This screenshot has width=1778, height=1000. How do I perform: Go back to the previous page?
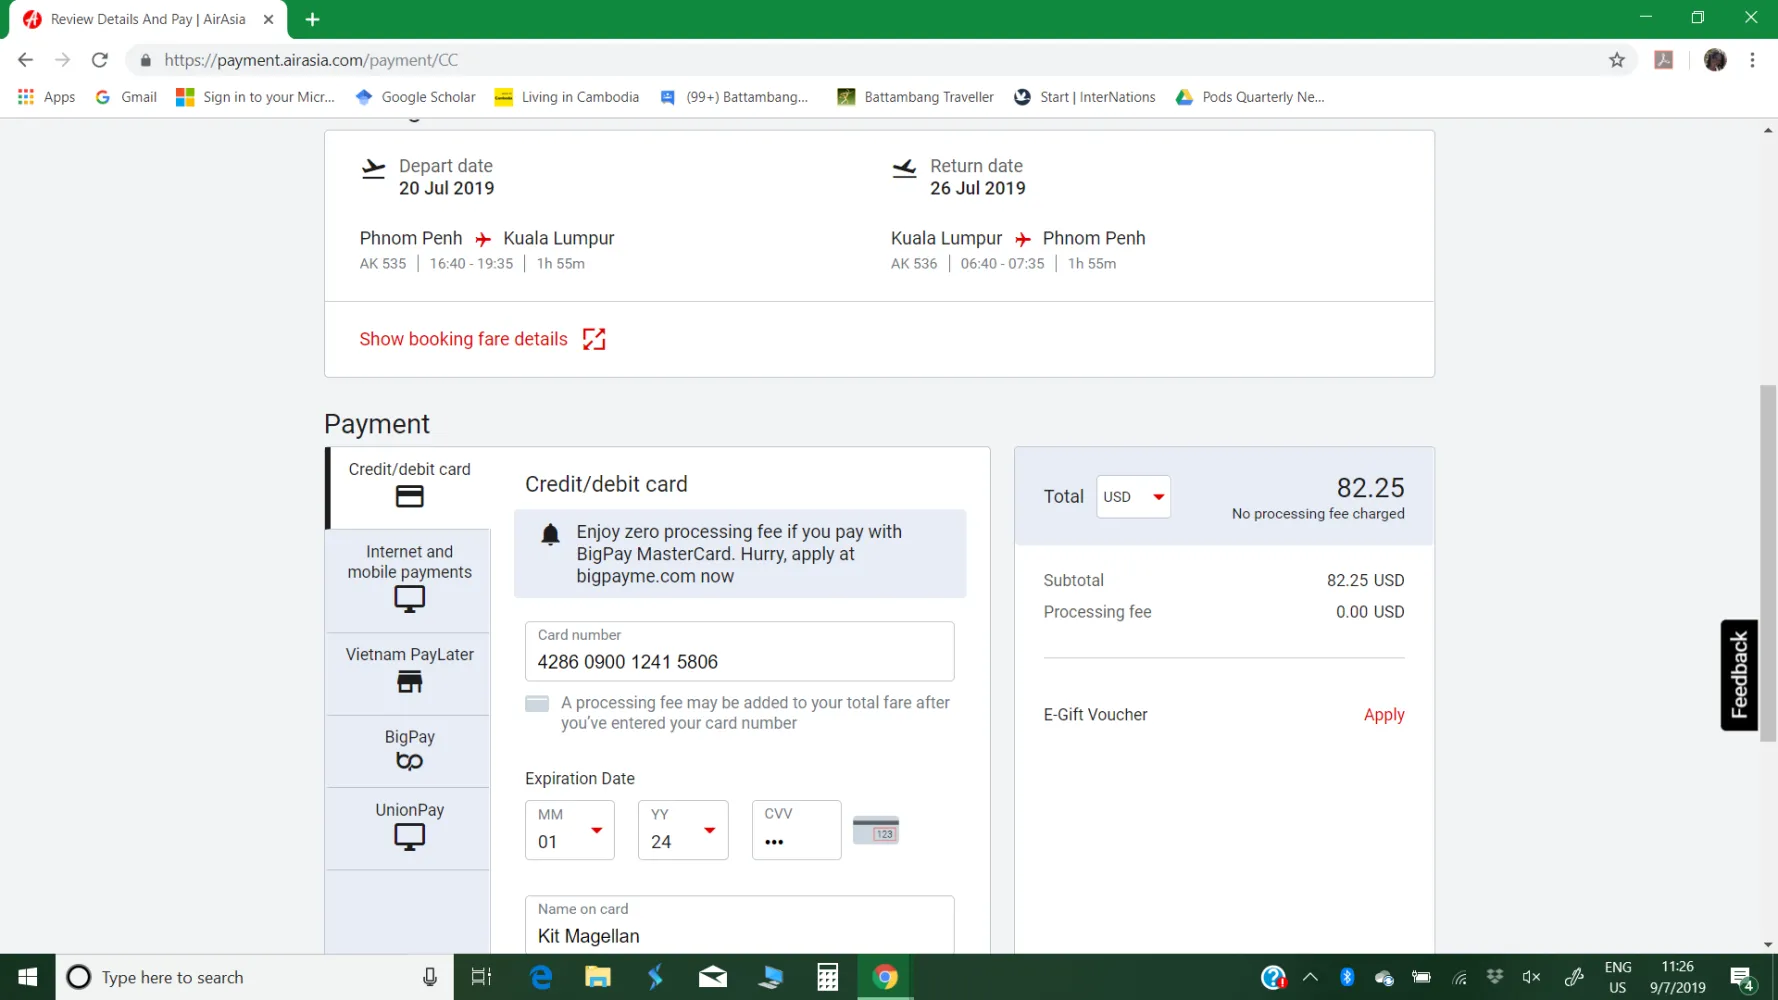coord(25,60)
